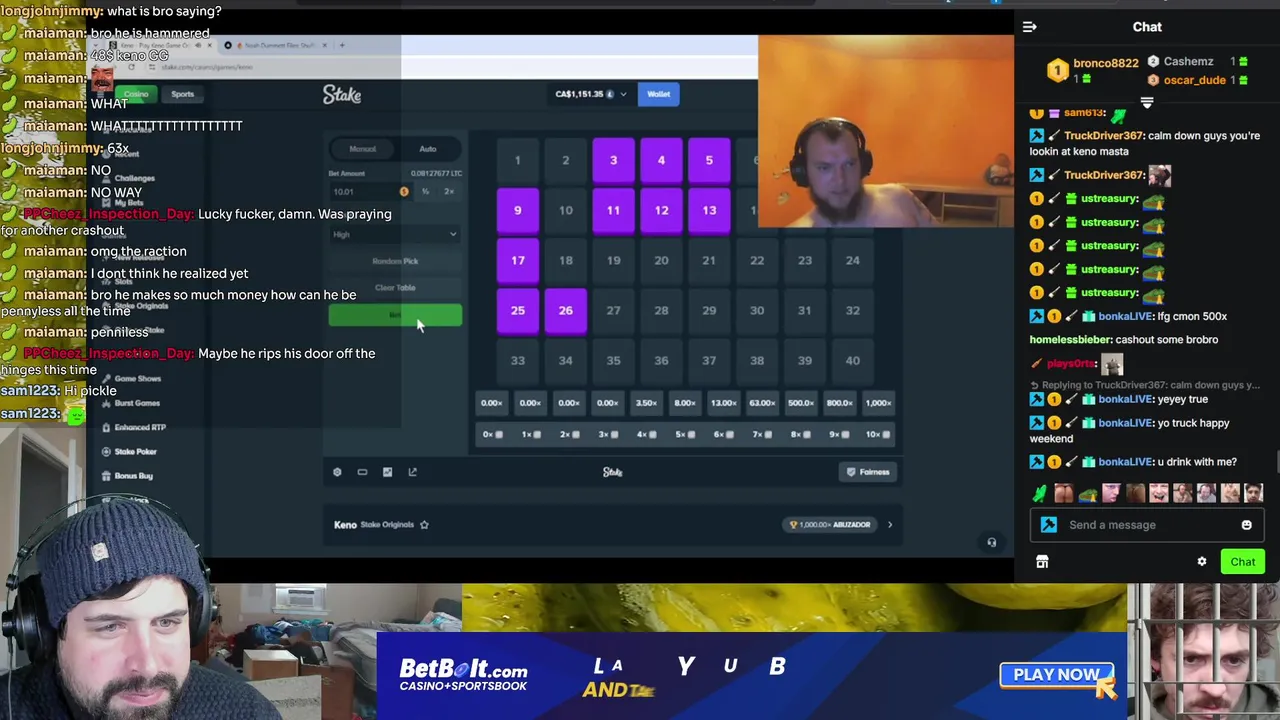Screen dimensions: 1280x720
Task: Switch to Manual betting tab
Action: (363, 149)
